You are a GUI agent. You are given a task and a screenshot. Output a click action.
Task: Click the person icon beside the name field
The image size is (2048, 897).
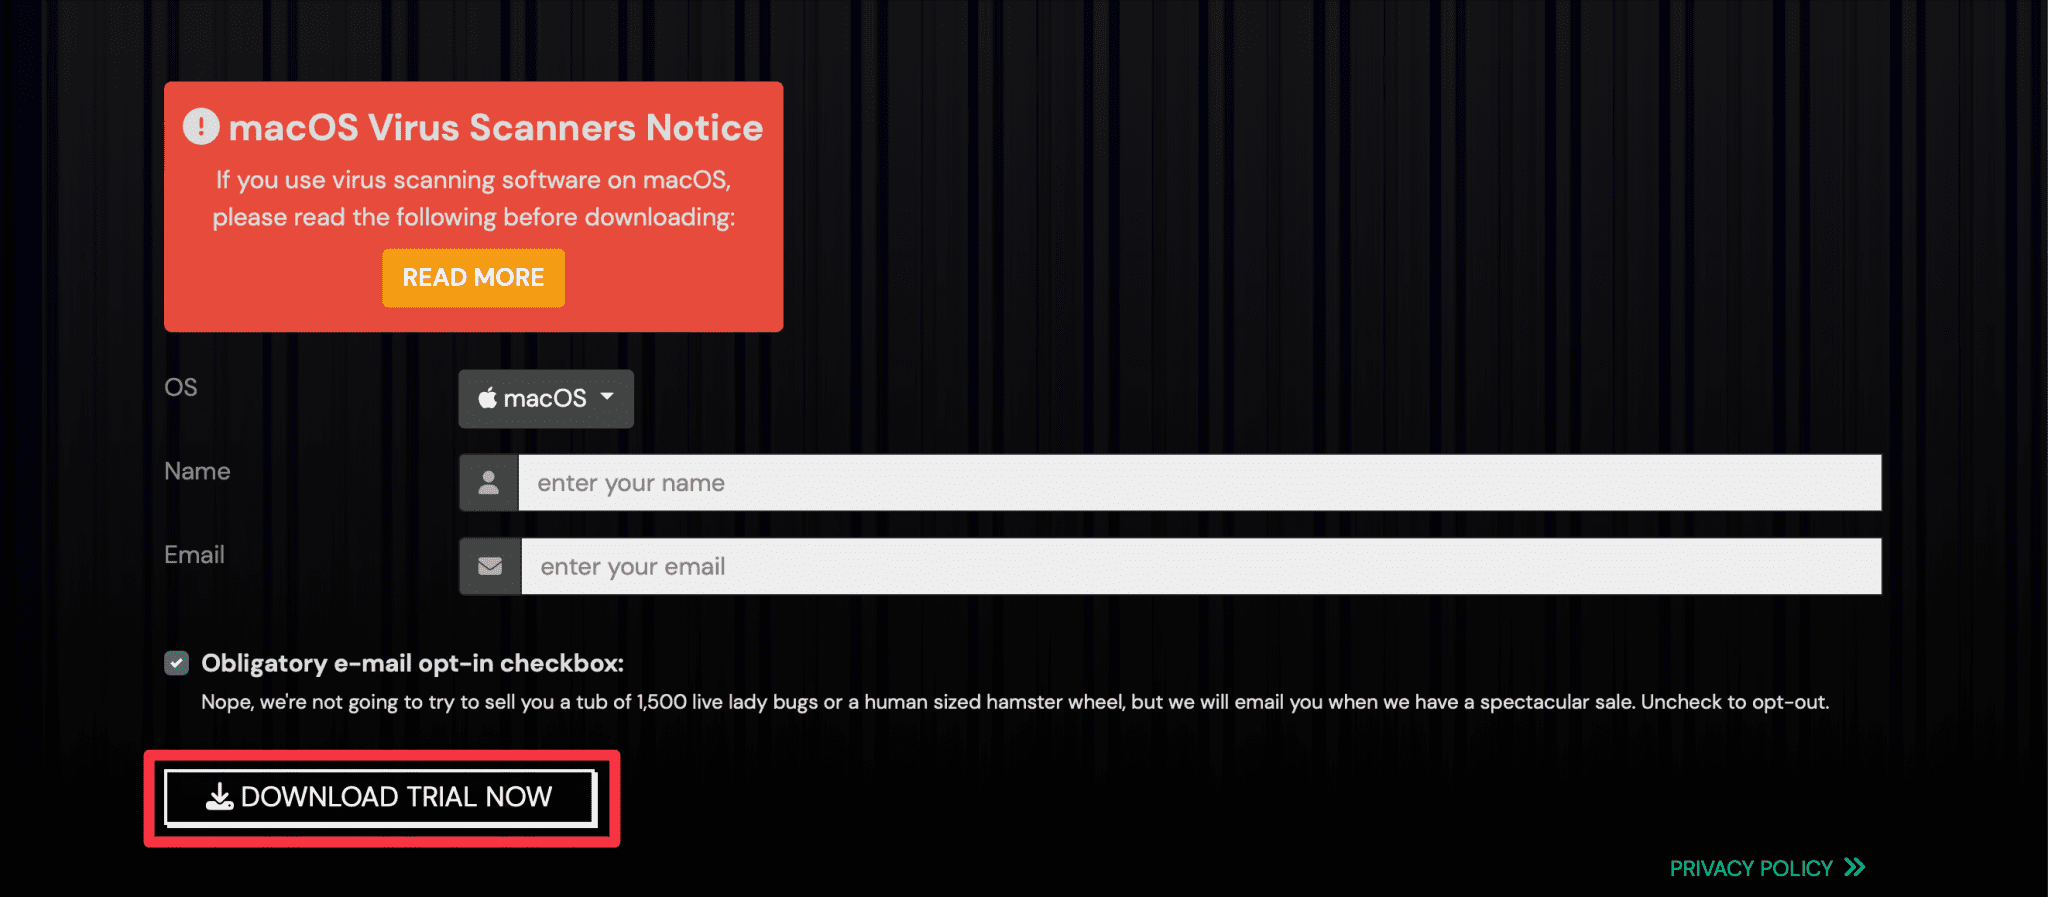click(x=489, y=483)
